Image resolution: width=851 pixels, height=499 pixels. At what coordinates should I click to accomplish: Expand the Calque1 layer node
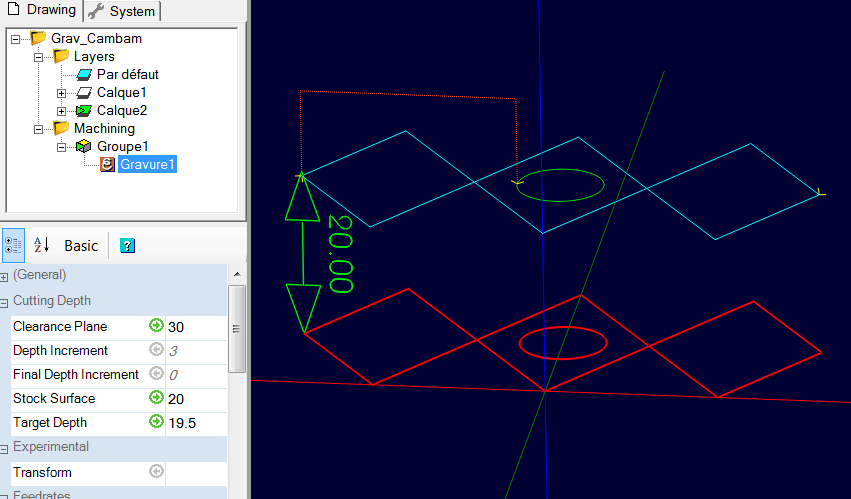pyautogui.click(x=61, y=93)
